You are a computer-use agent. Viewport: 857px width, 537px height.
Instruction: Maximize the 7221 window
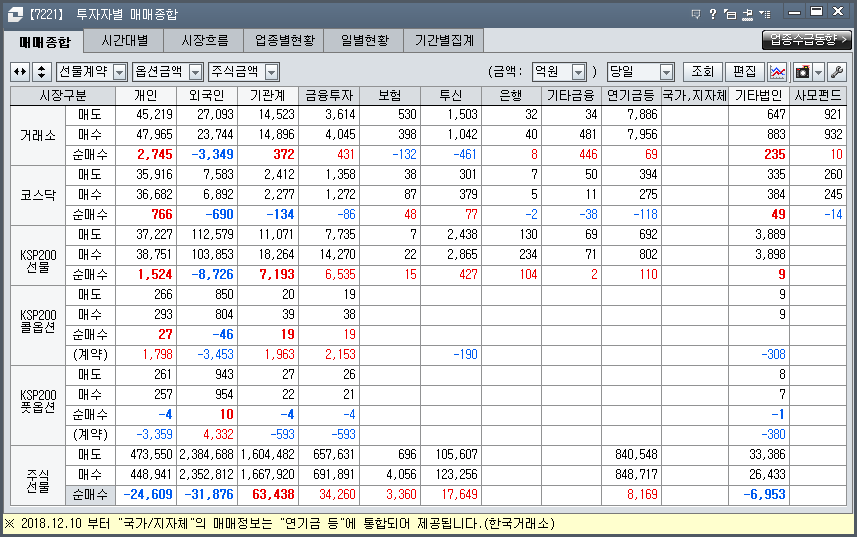[817, 12]
